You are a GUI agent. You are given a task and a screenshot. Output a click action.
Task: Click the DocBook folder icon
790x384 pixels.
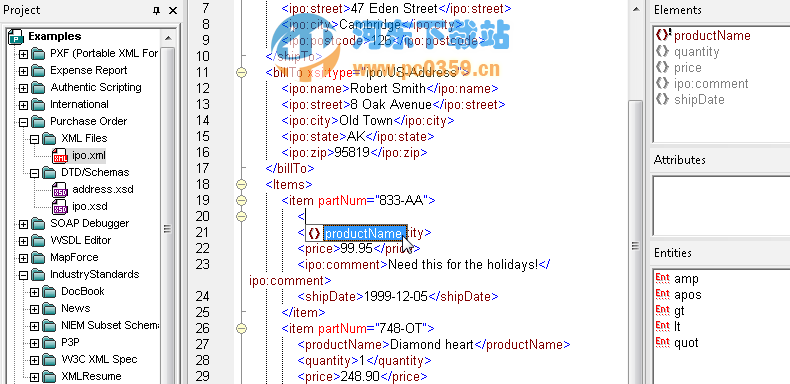49,292
